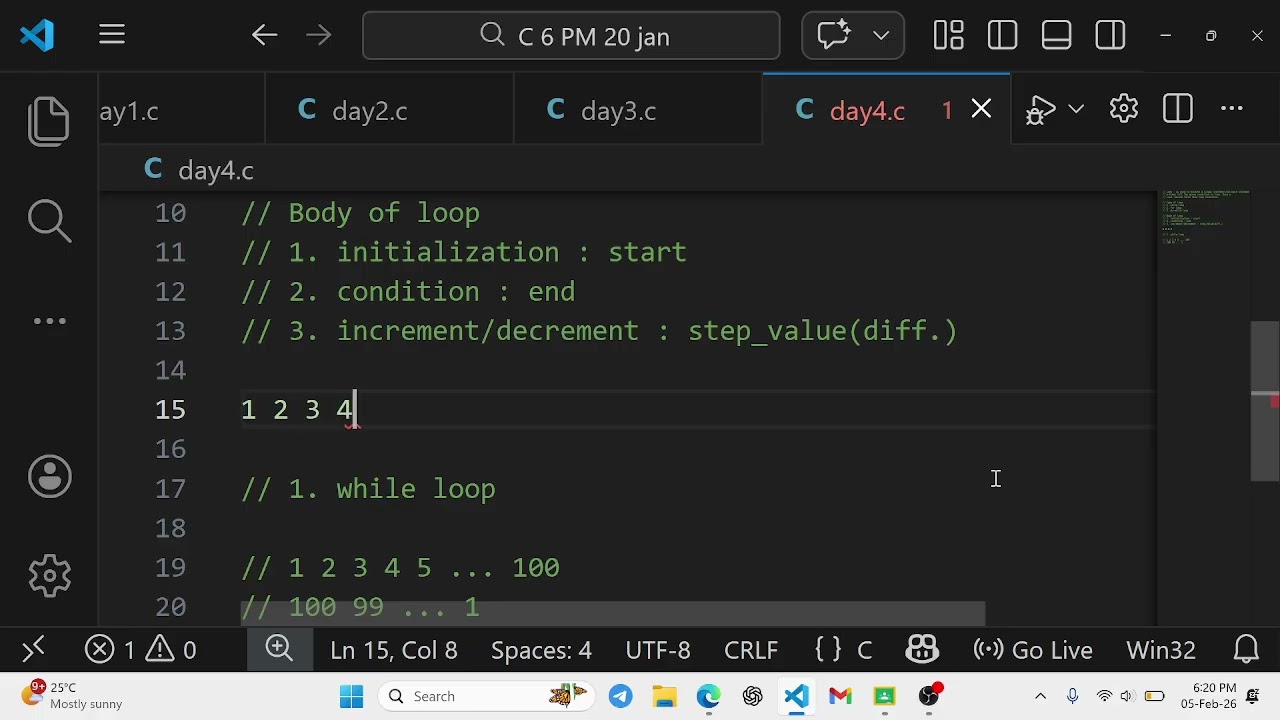Click the Debug C/C++ File run button
This screenshot has height=720, width=1280.
[x=1041, y=110]
